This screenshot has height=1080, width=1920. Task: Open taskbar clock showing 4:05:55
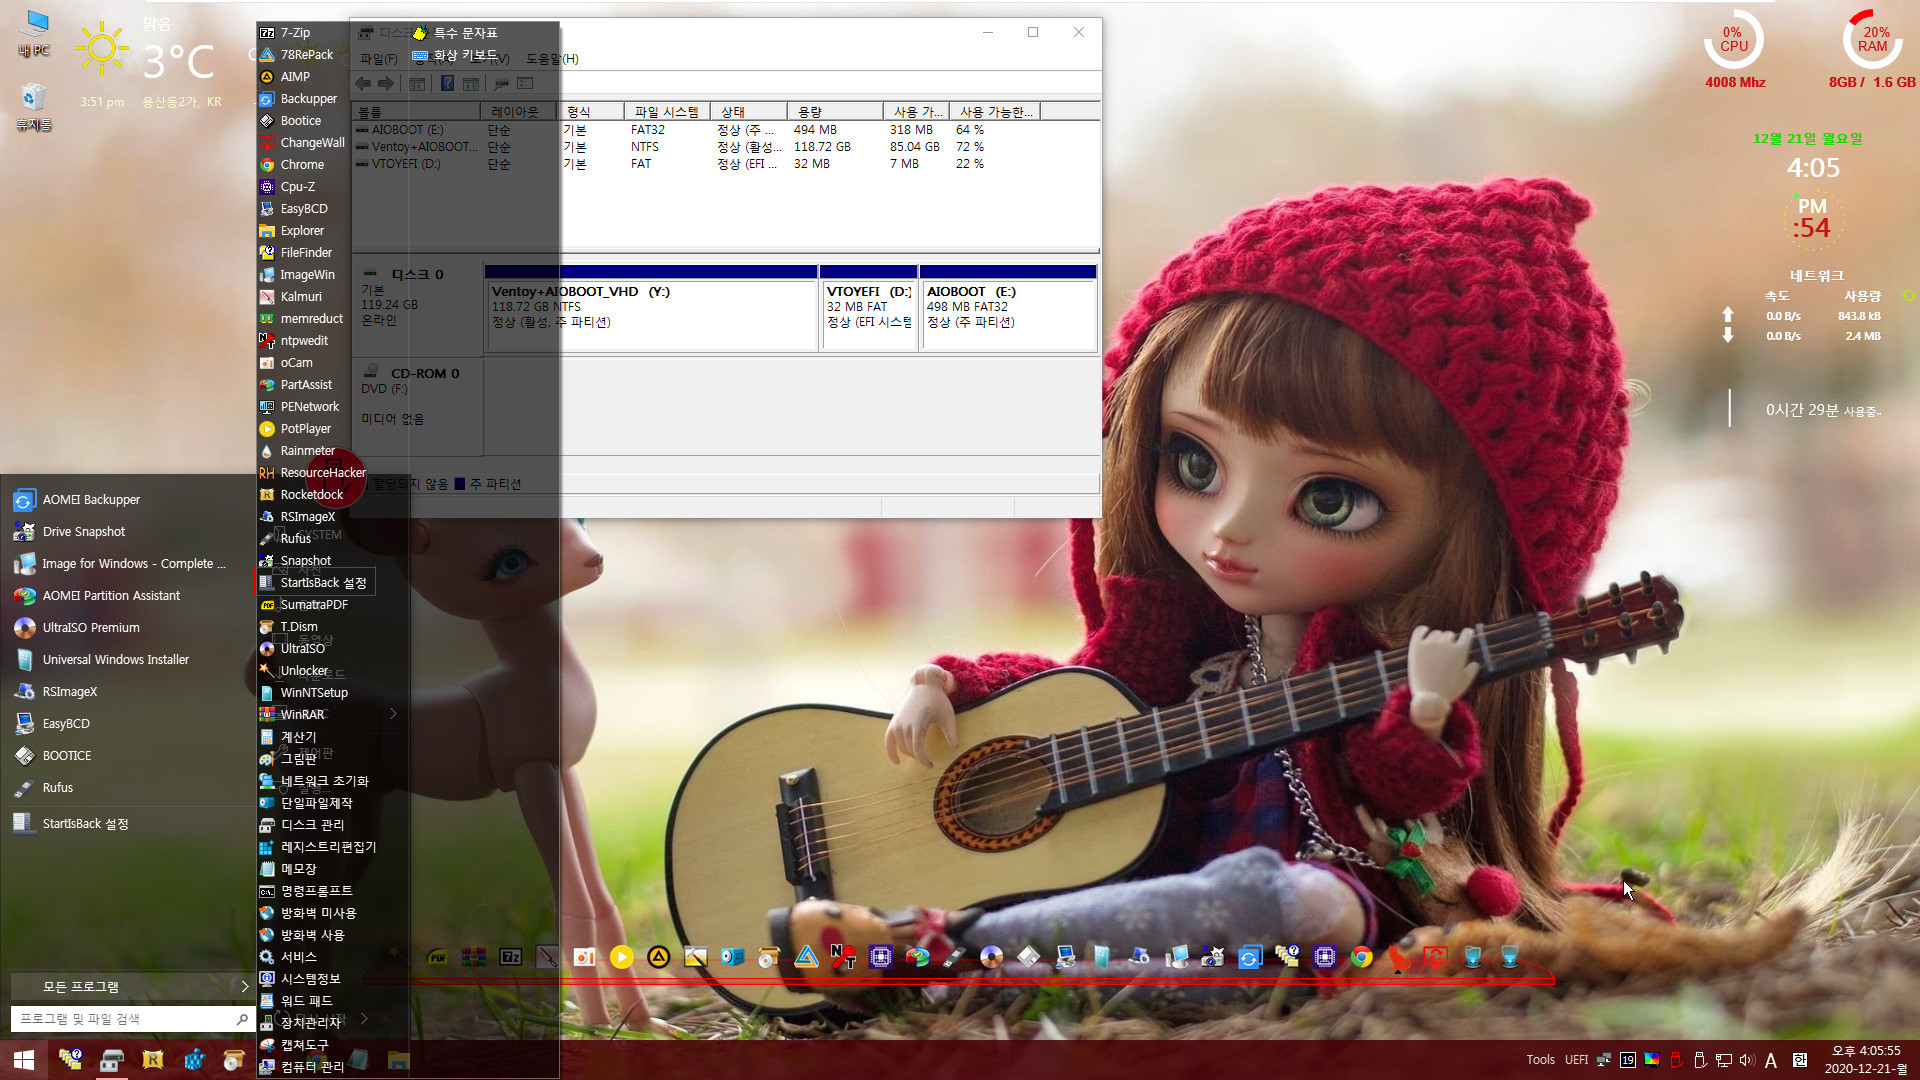1865,1059
